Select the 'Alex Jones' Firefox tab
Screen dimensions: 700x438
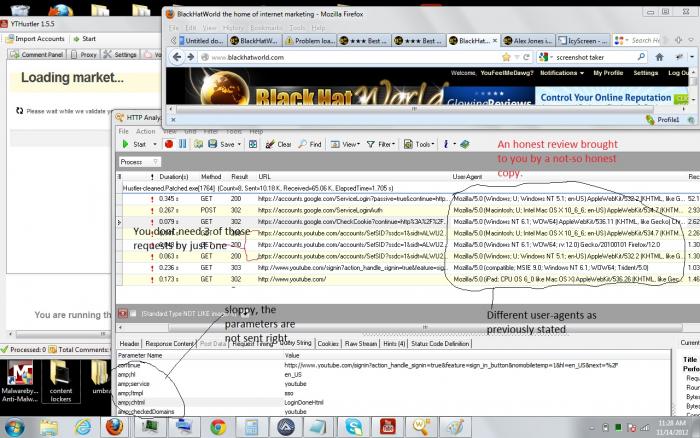click(x=528, y=41)
